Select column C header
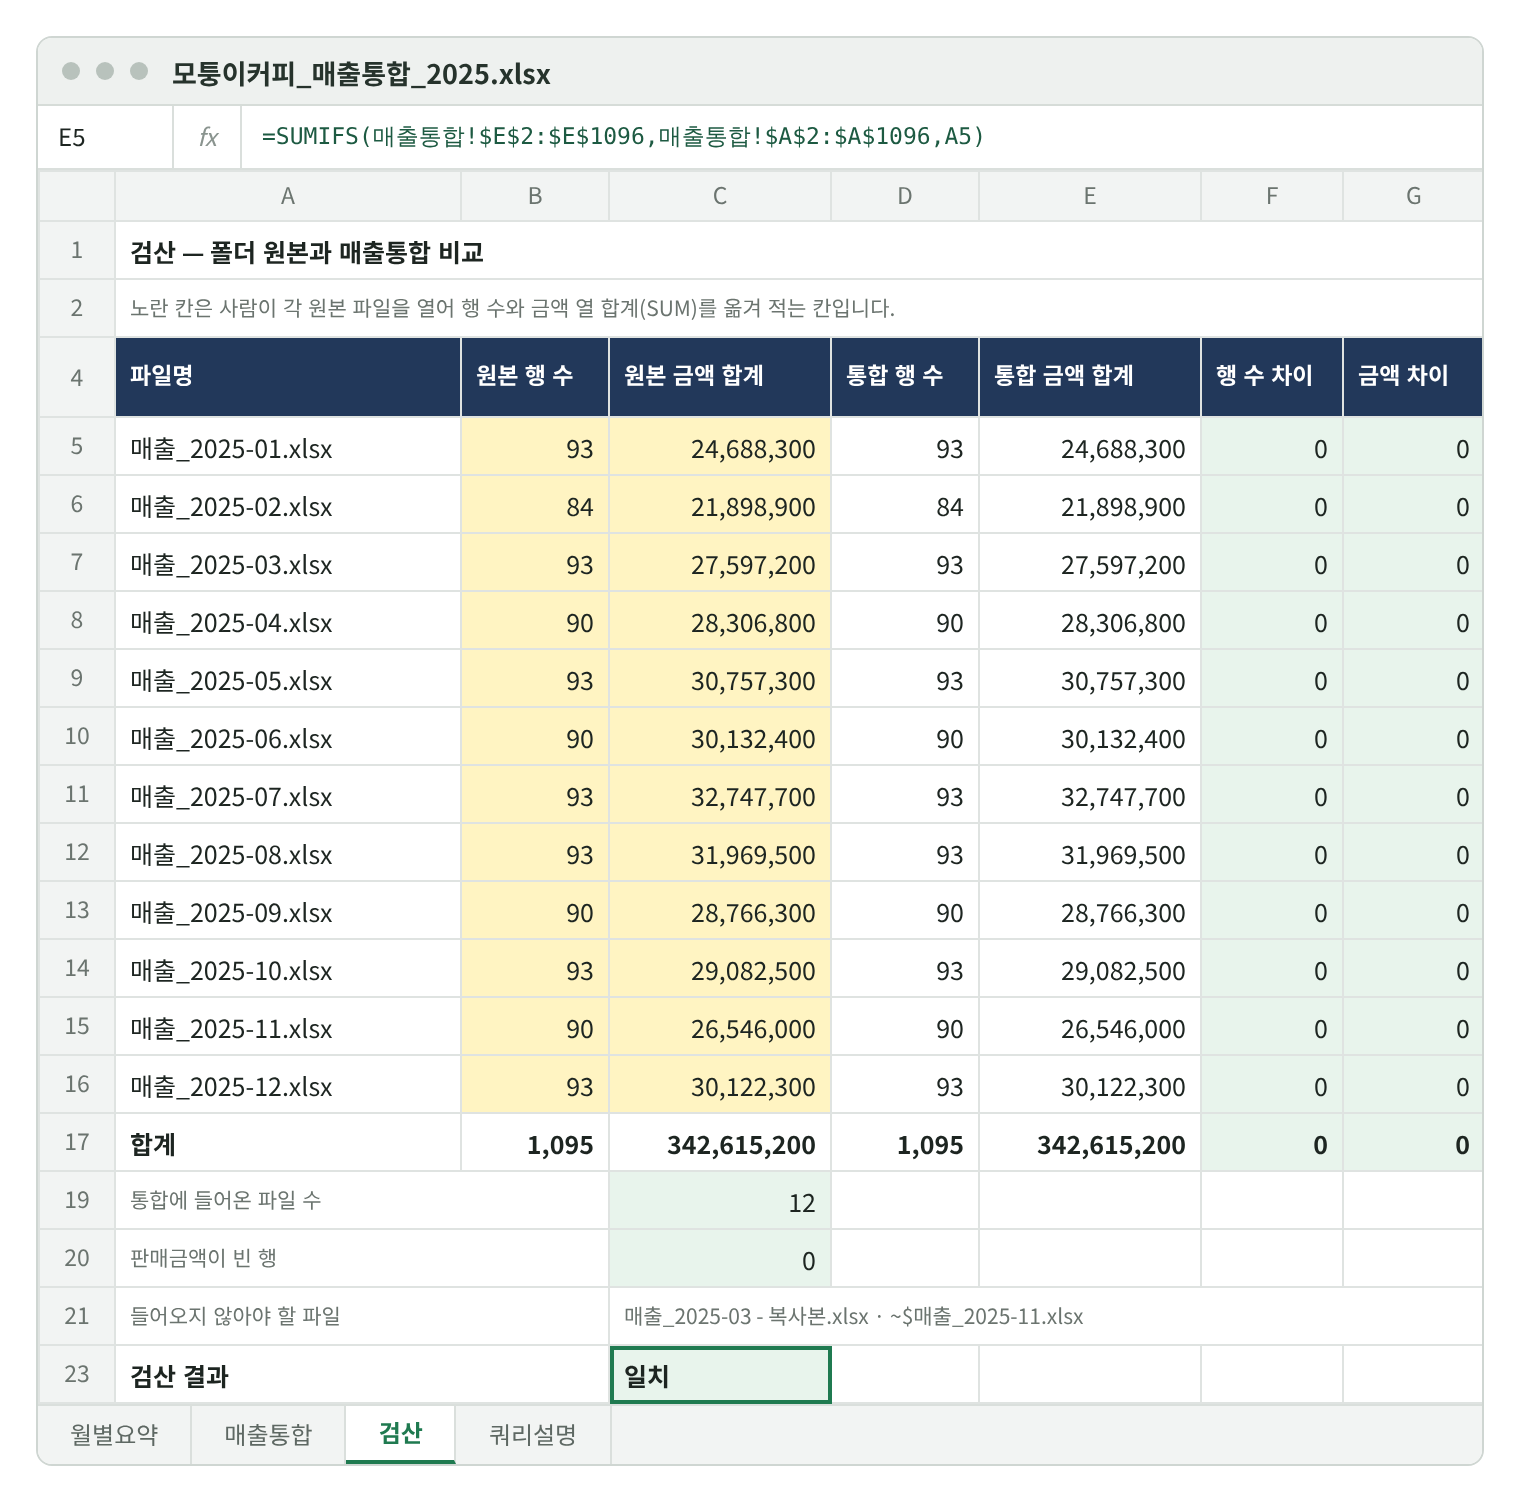 tap(720, 196)
